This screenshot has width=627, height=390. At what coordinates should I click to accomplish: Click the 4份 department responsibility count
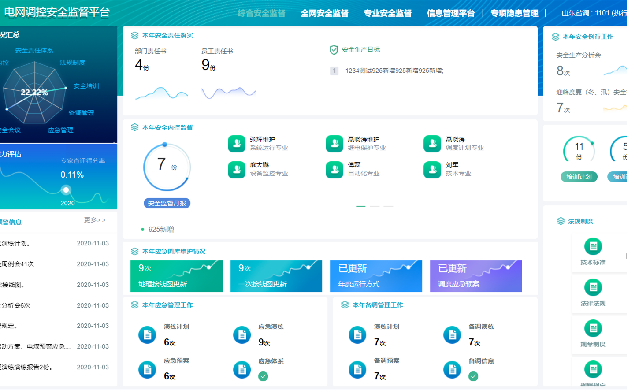coord(142,65)
